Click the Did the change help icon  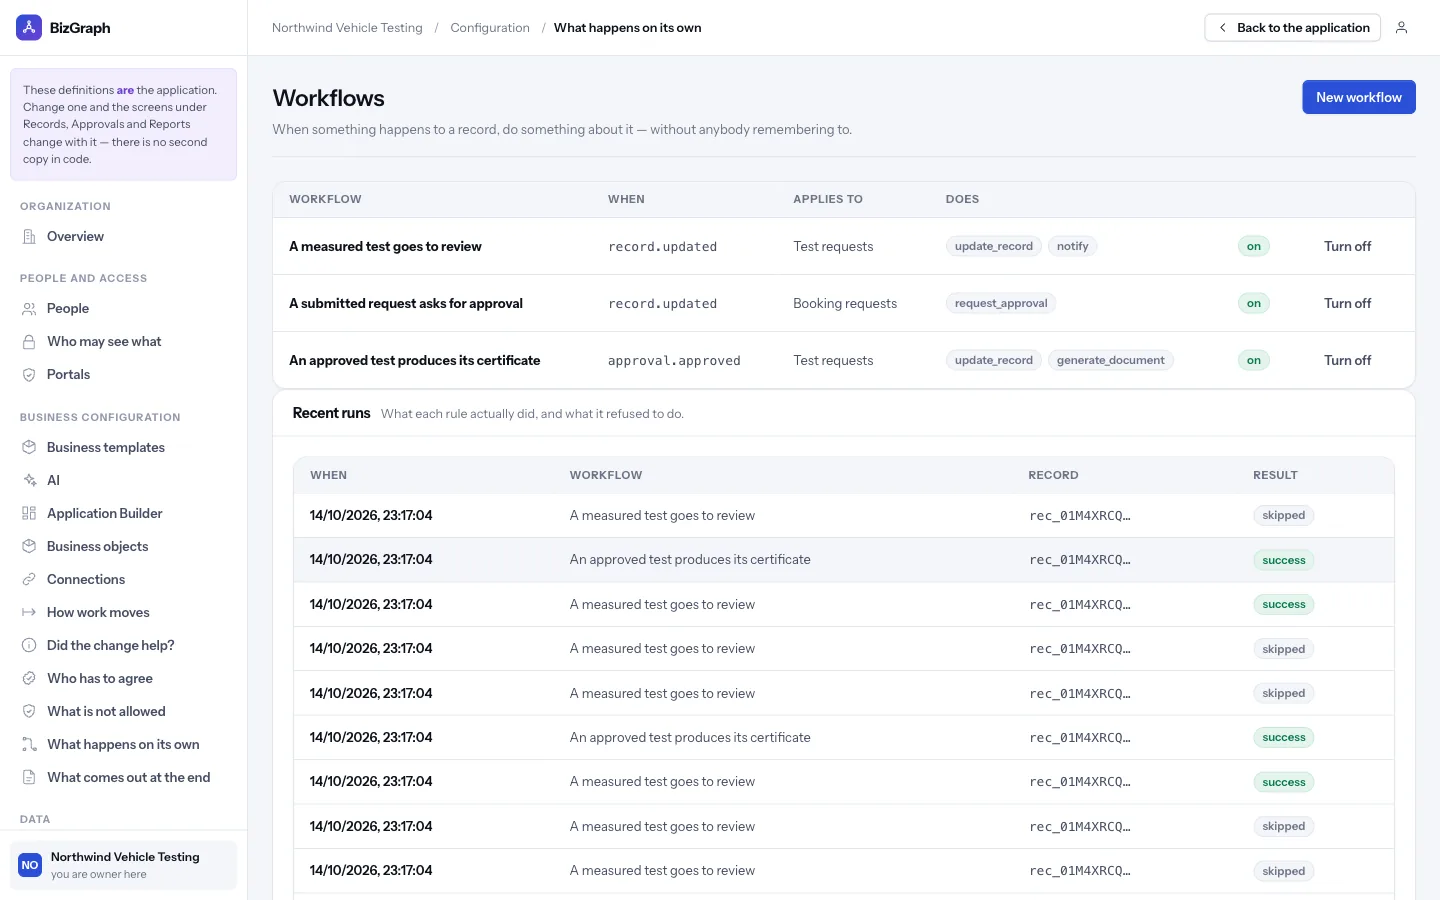[x=29, y=646]
